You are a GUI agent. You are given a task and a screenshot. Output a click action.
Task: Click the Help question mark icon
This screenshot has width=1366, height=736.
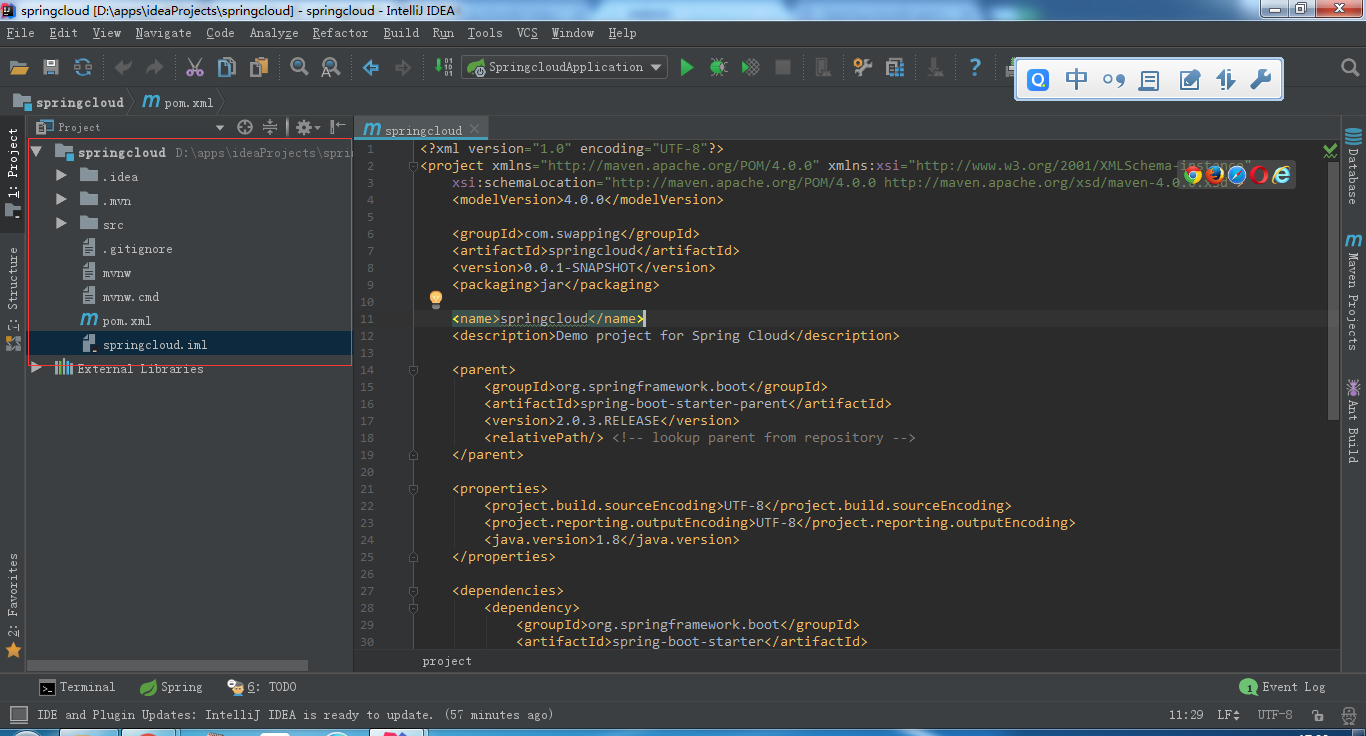[975, 67]
